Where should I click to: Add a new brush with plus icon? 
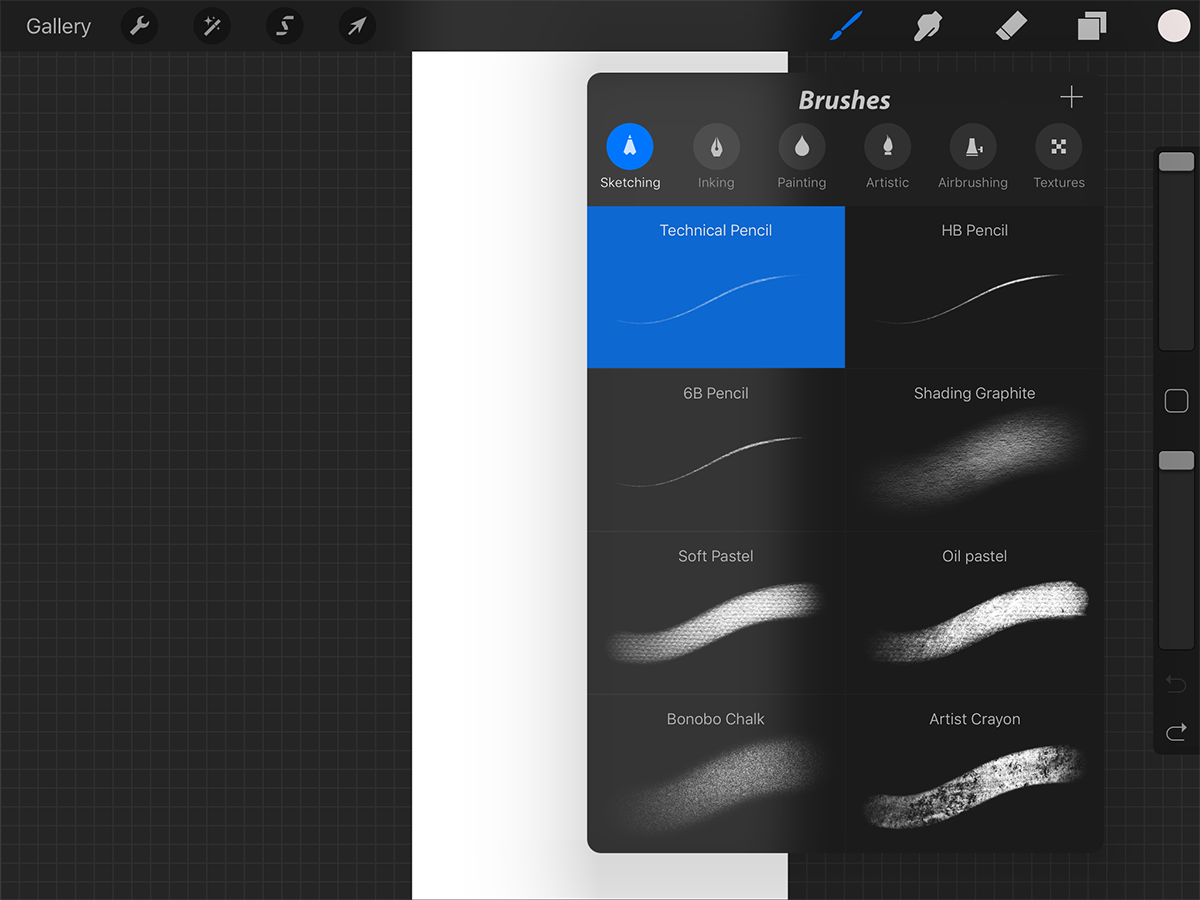coord(1071,97)
